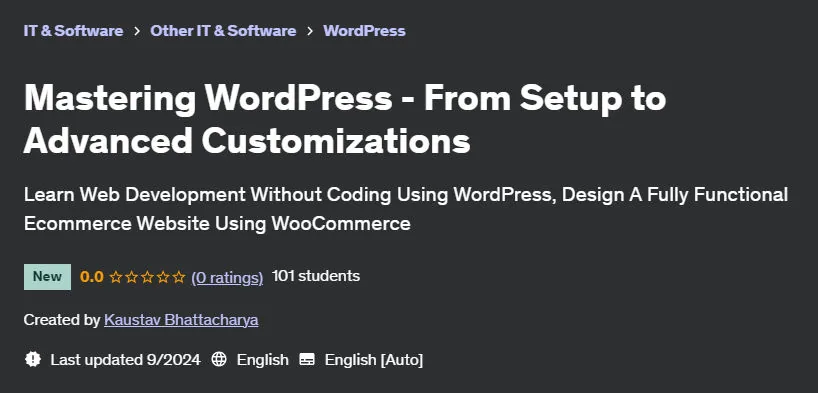Screen dimensions: 818x393
Task: Click the course subtitle about WooCommerce
Action: [406, 209]
